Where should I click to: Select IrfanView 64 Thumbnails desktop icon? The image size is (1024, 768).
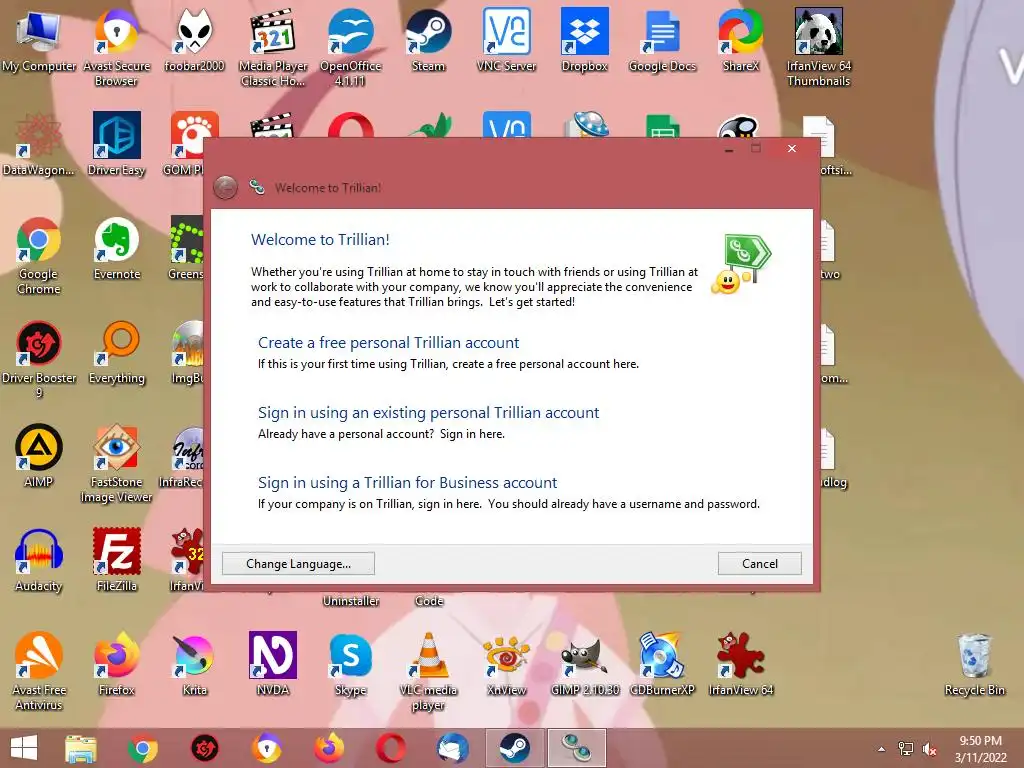818,48
